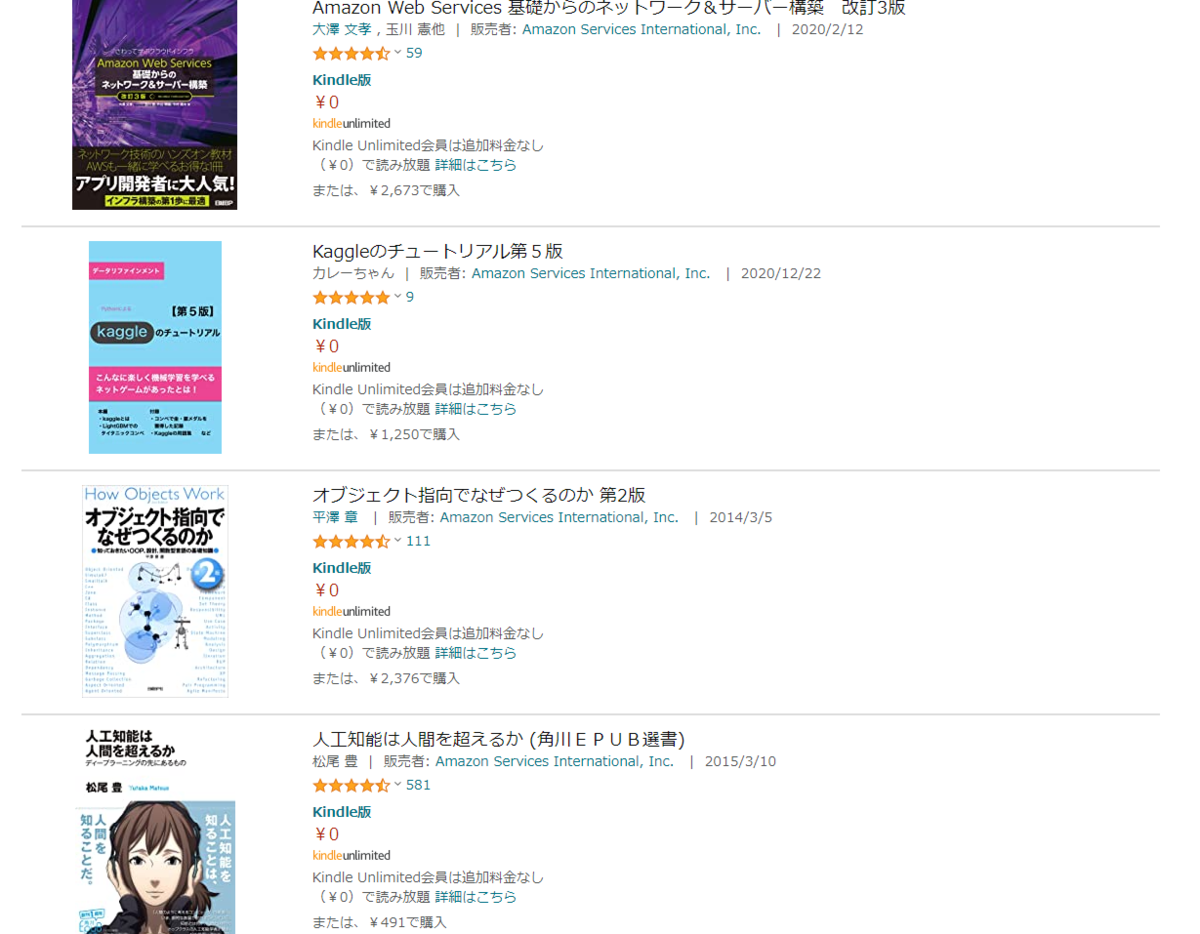Click publication date 2020/12/22
Viewport: 1200px width, 934px height.
tap(781, 273)
